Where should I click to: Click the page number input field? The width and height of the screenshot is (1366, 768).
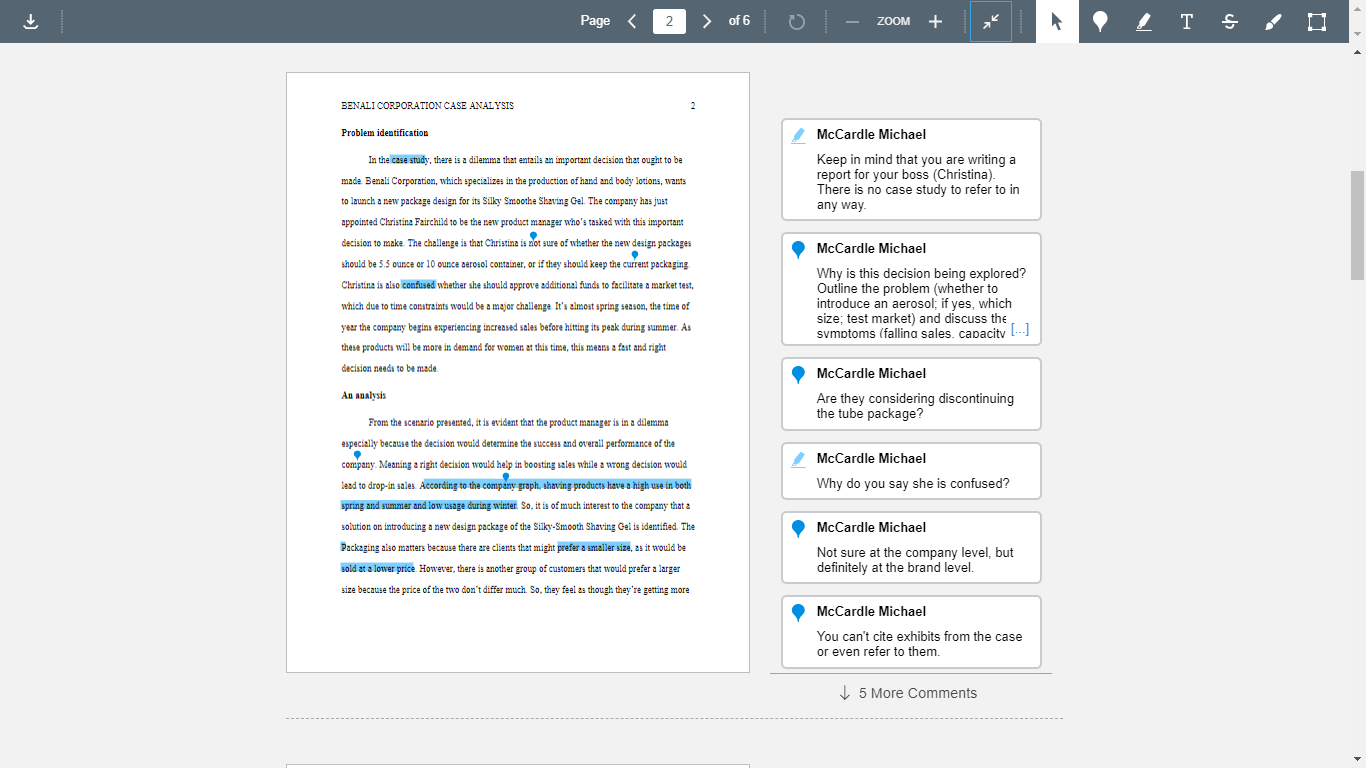point(669,21)
